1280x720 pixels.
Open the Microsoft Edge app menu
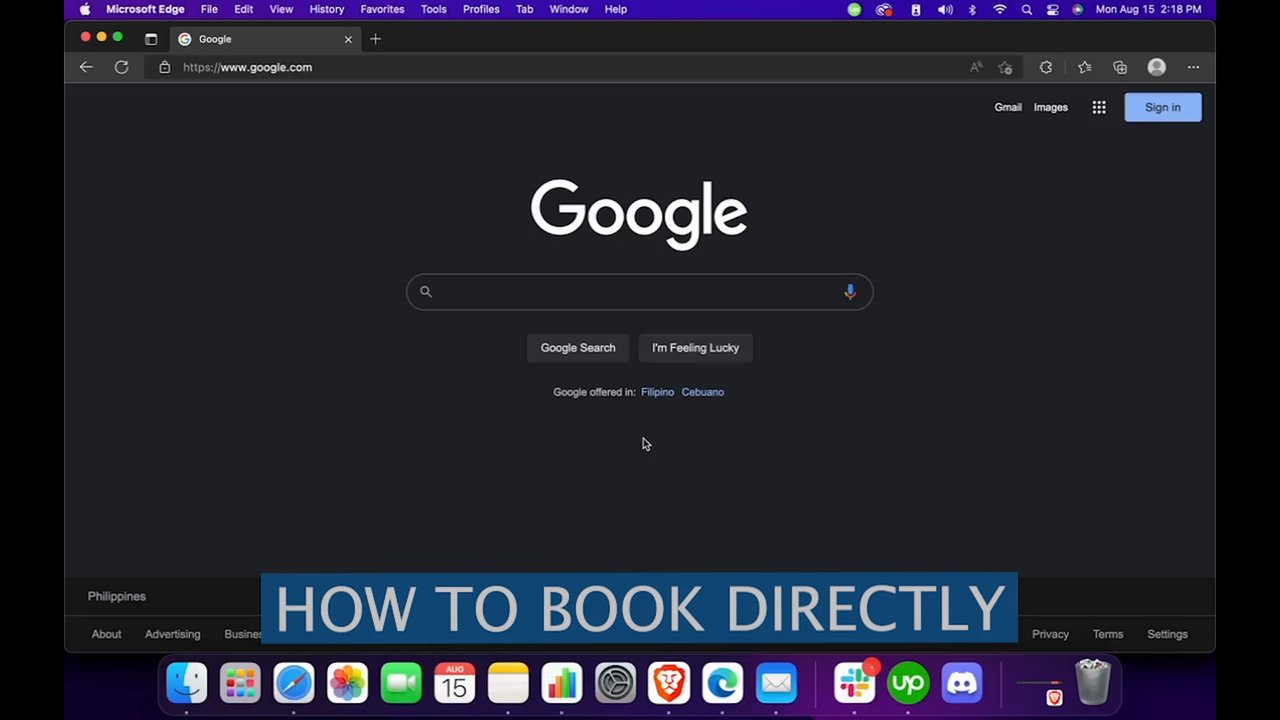pyautogui.click(x=145, y=9)
